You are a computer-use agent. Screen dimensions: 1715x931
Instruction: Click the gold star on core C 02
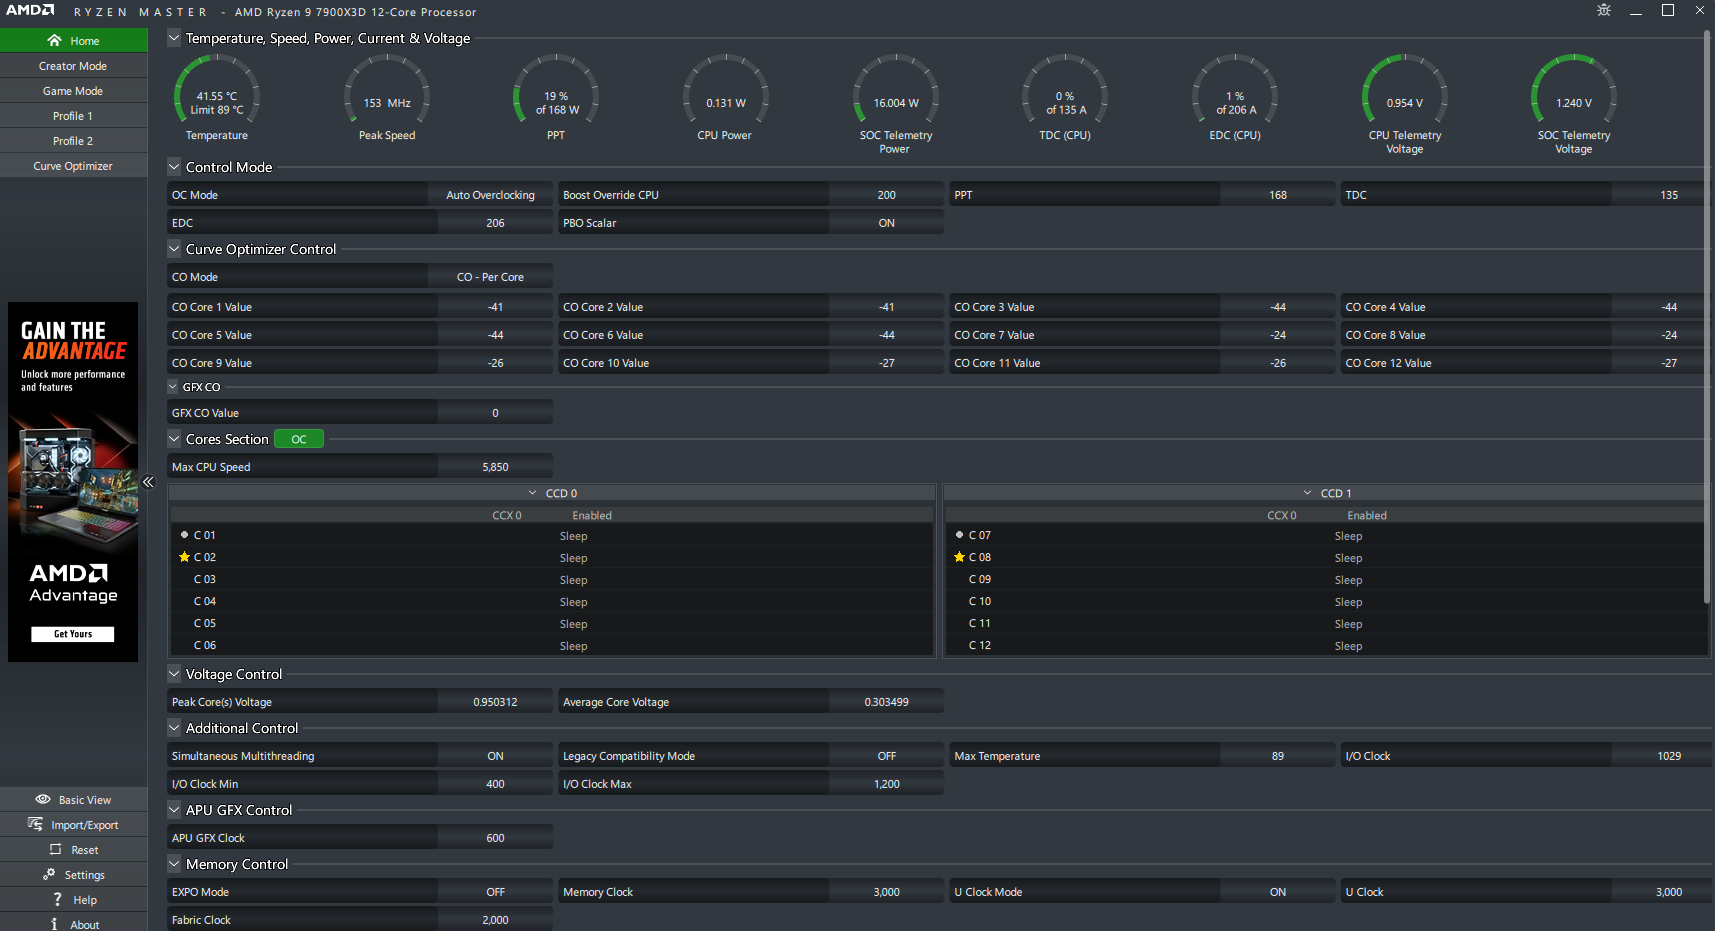point(184,557)
